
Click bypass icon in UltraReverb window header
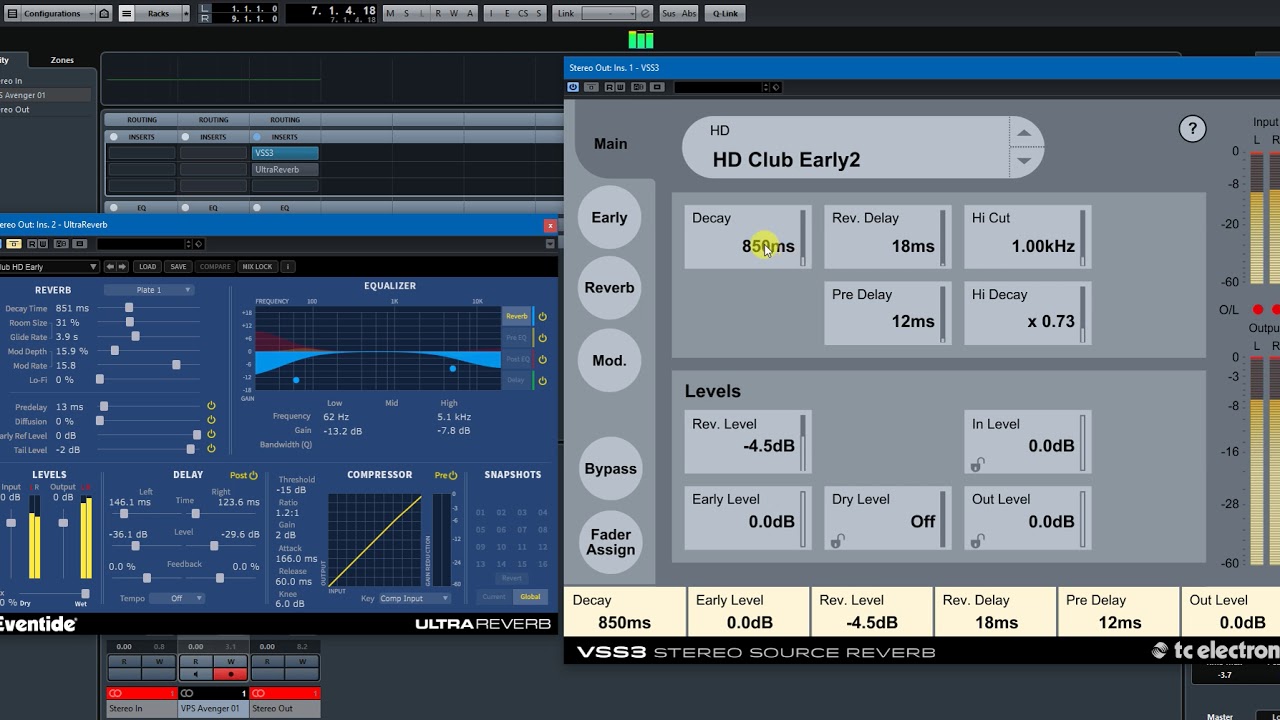point(14,244)
